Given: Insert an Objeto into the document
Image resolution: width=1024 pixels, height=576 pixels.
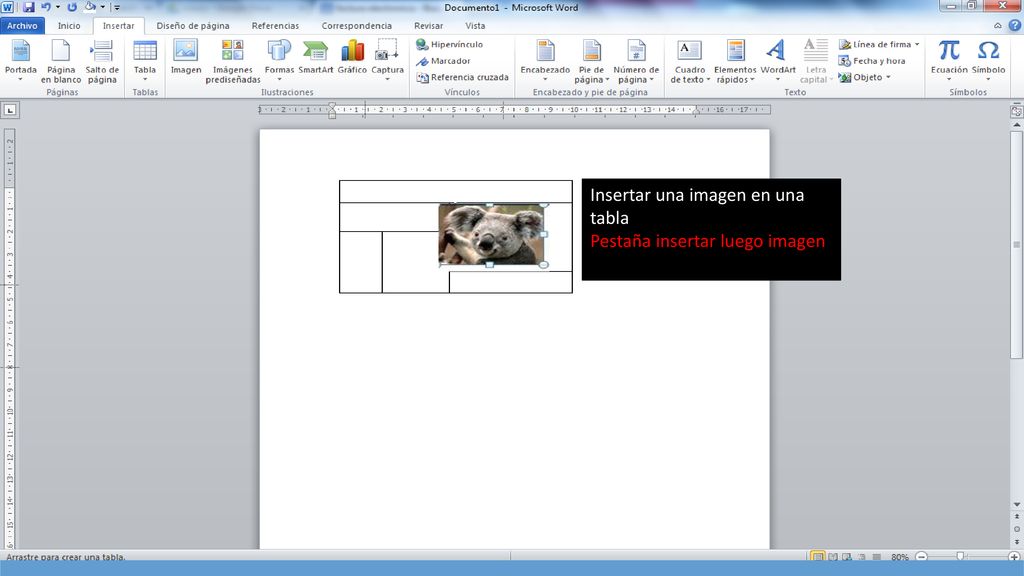Looking at the screenshot, I should click(861, 77).
